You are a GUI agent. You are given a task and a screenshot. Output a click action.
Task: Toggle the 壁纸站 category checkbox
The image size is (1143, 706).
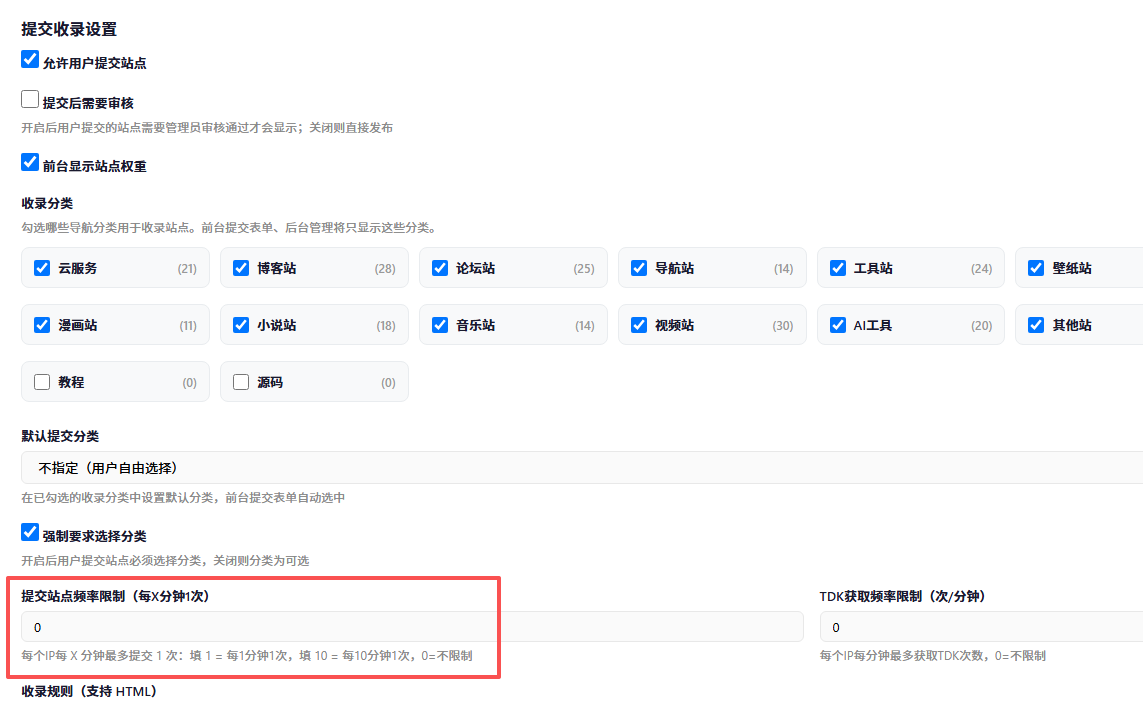click(1036, 268)
